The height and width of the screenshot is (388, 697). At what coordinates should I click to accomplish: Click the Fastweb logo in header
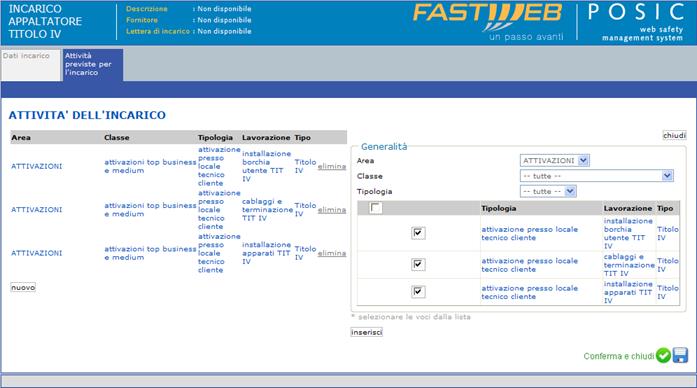(x=488, y=22)
